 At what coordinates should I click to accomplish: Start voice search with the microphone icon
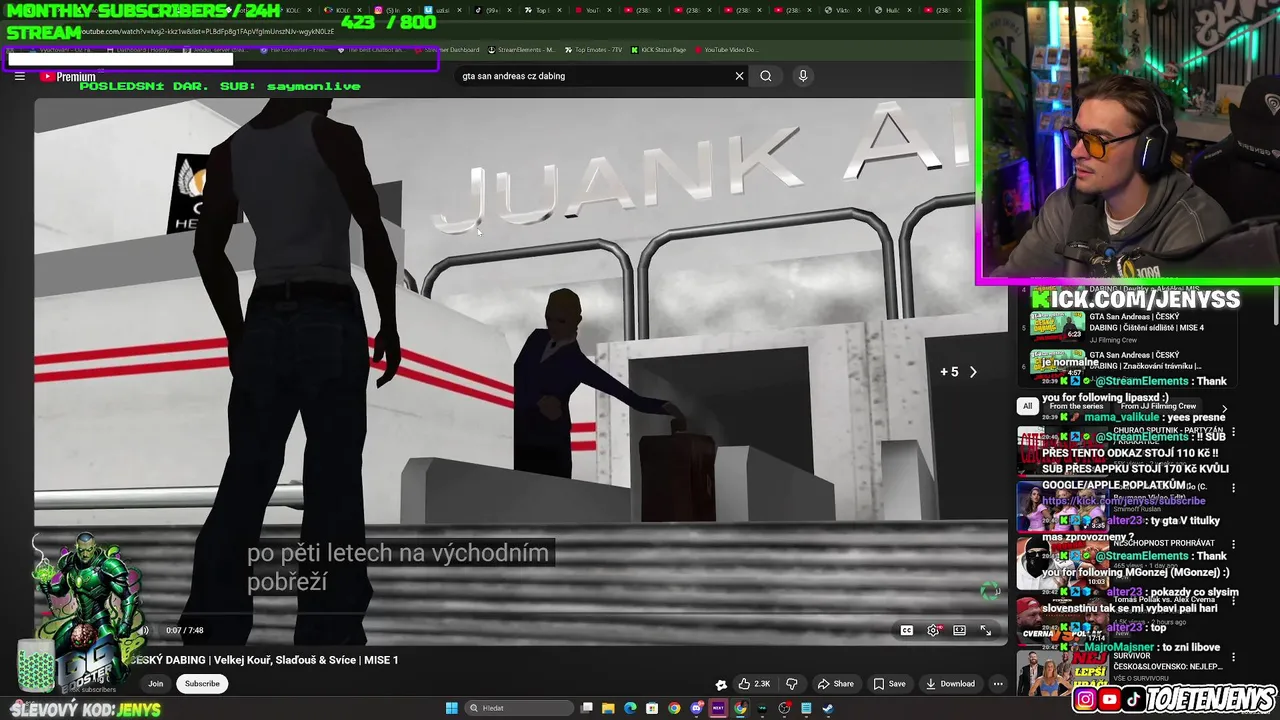coord(802,76)
